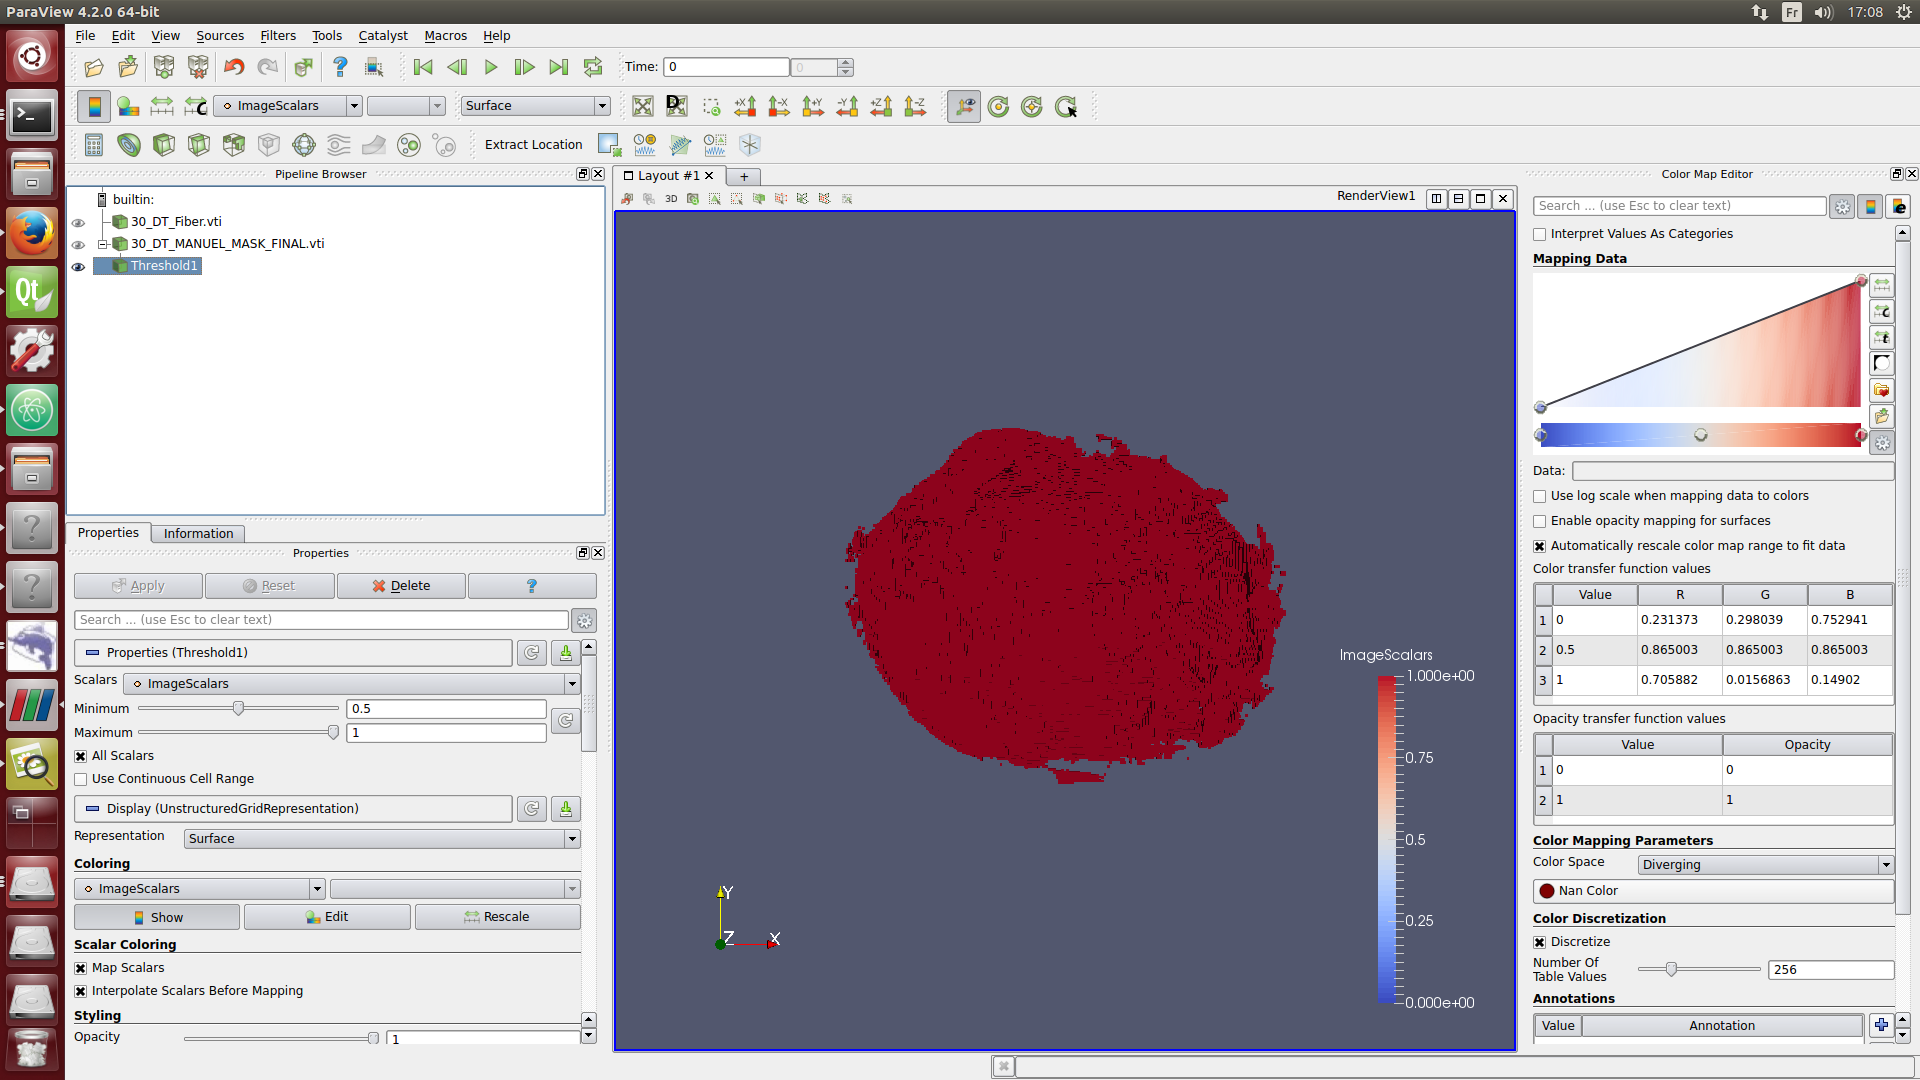The height and width of the screenshot is (1080, 1920).
Task: Switch to Information tab
Action: click(x=198, y=533)
